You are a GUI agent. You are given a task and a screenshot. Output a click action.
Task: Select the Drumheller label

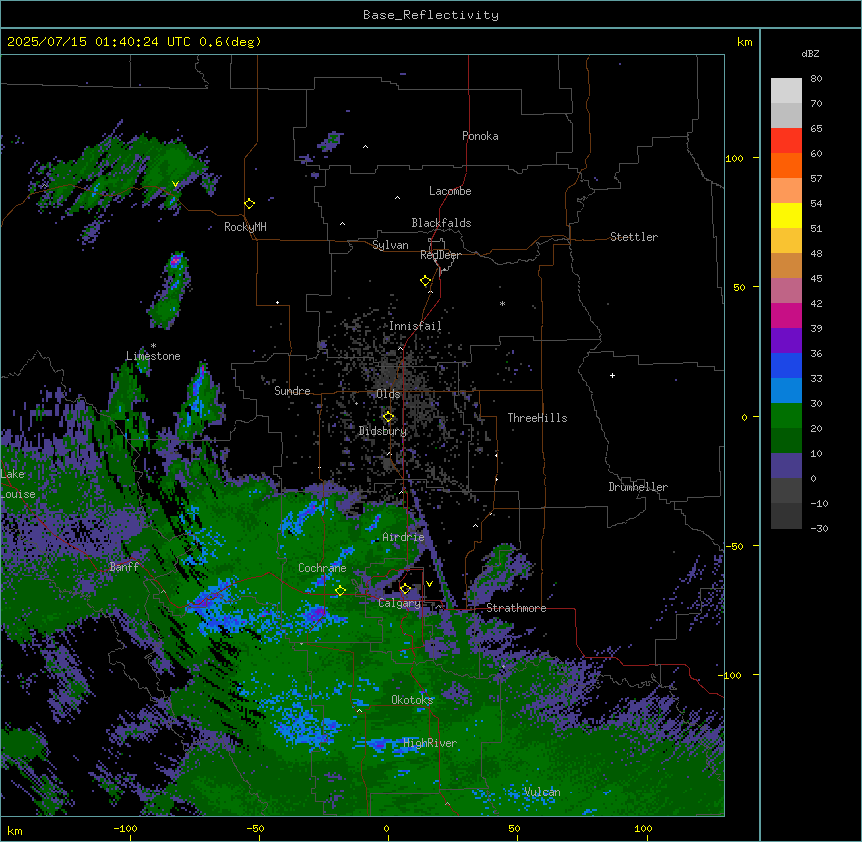click(x=638, y=487)
